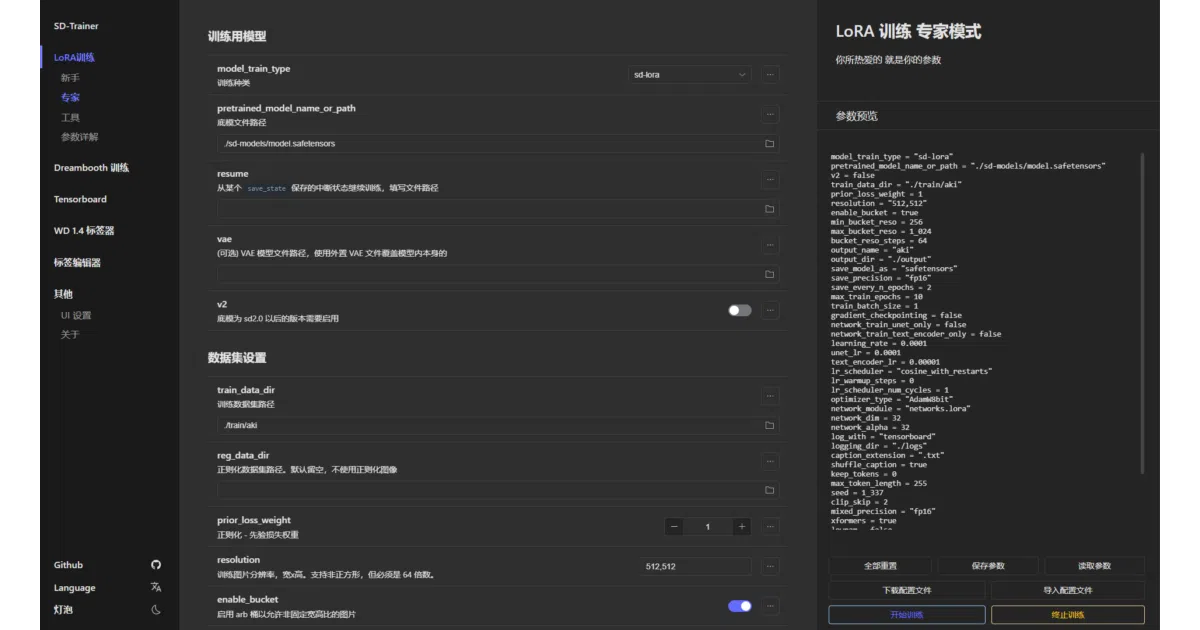This screenshot has width=1200, height=630.
Task: Open LoRA训练 in sidebar
Action: click(x=74, y=58)
